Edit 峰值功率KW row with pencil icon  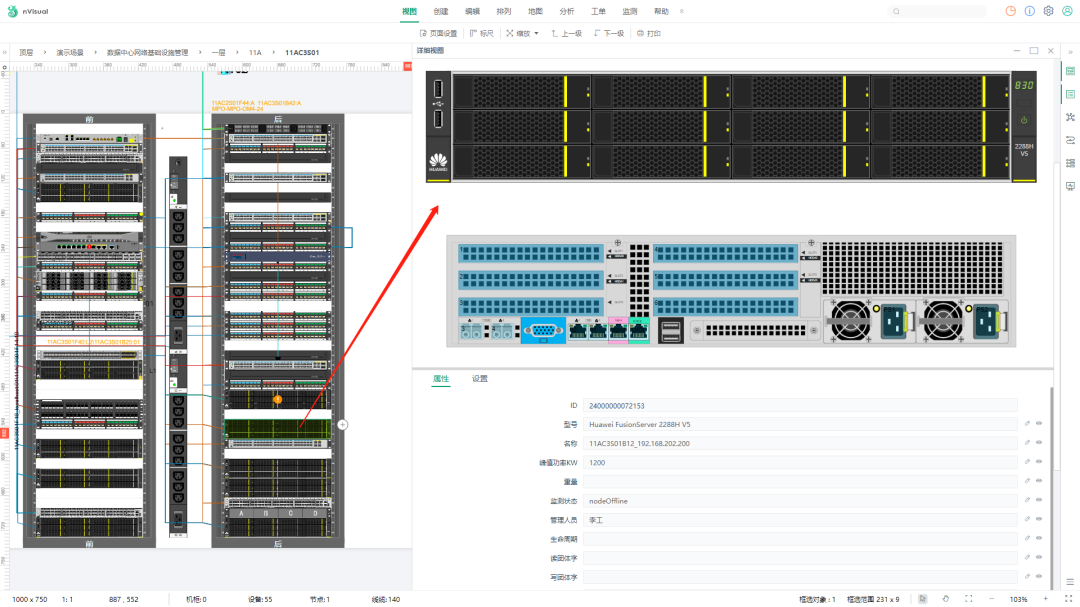click(x=1027, y=462)
